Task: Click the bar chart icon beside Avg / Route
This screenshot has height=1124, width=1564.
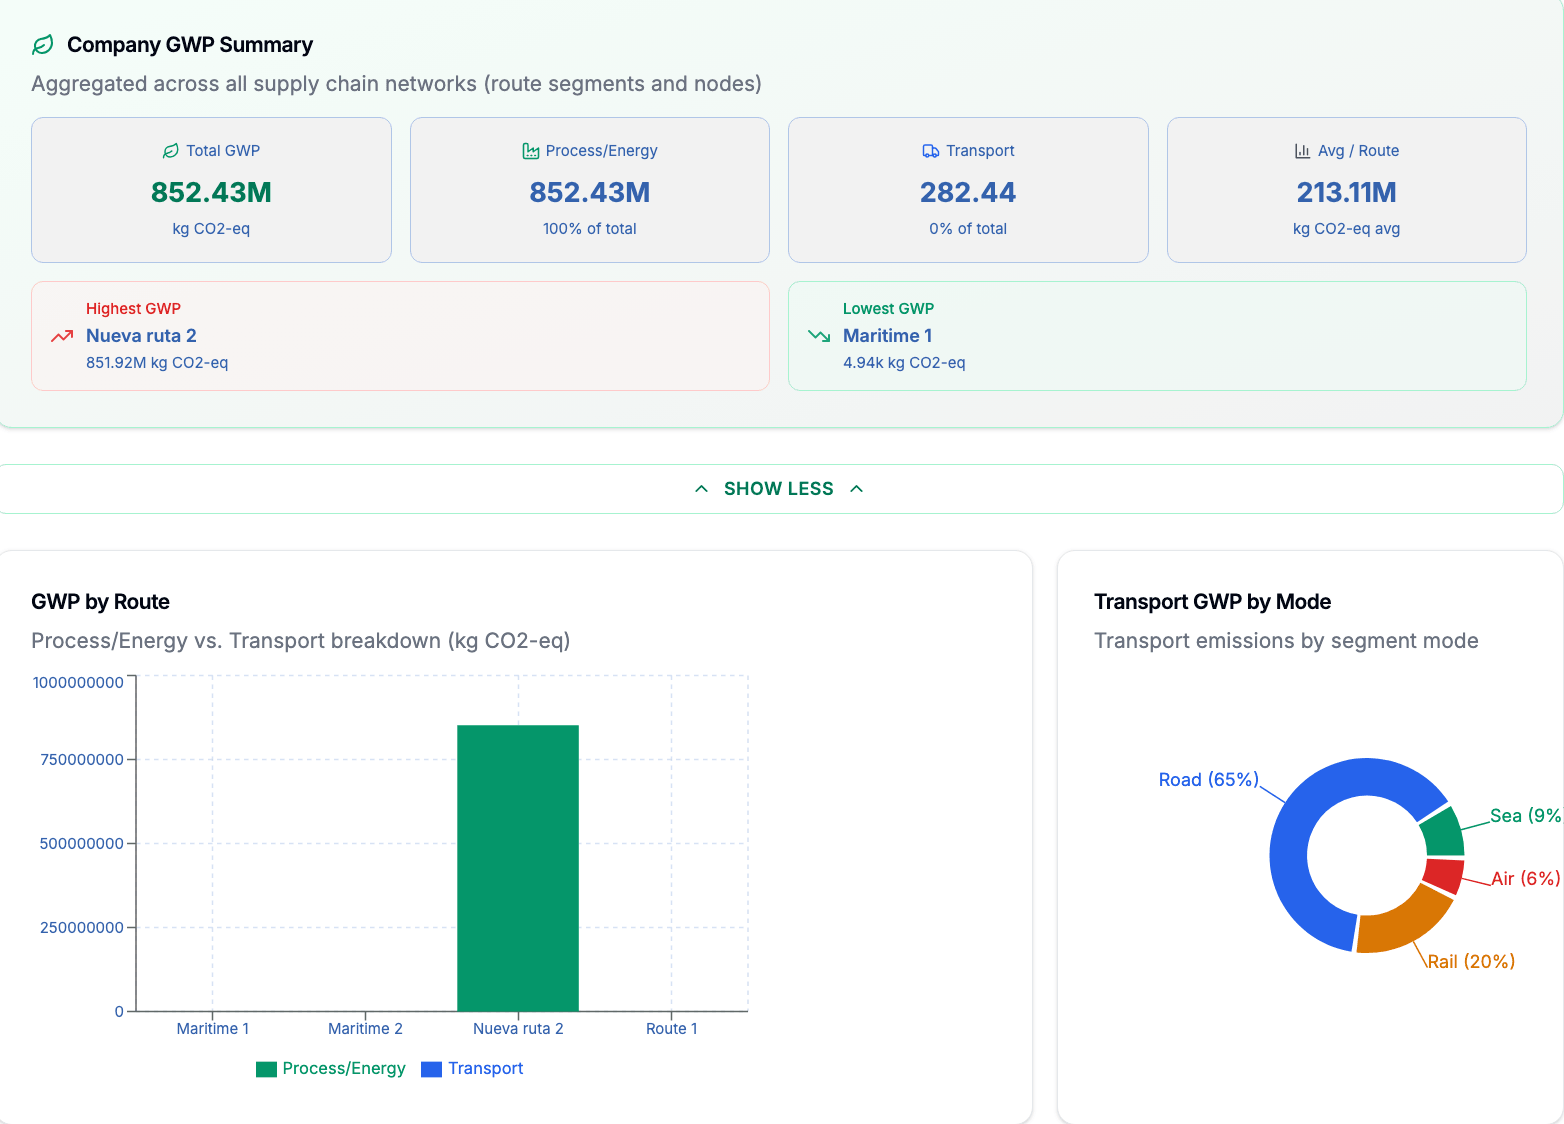Action: click(x=1302, y=151)
